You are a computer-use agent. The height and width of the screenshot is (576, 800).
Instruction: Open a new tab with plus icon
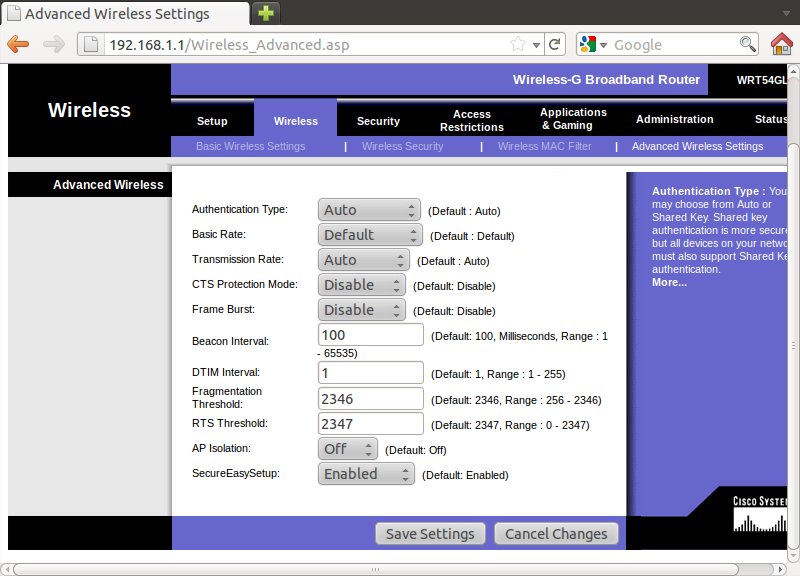[266, 13]
